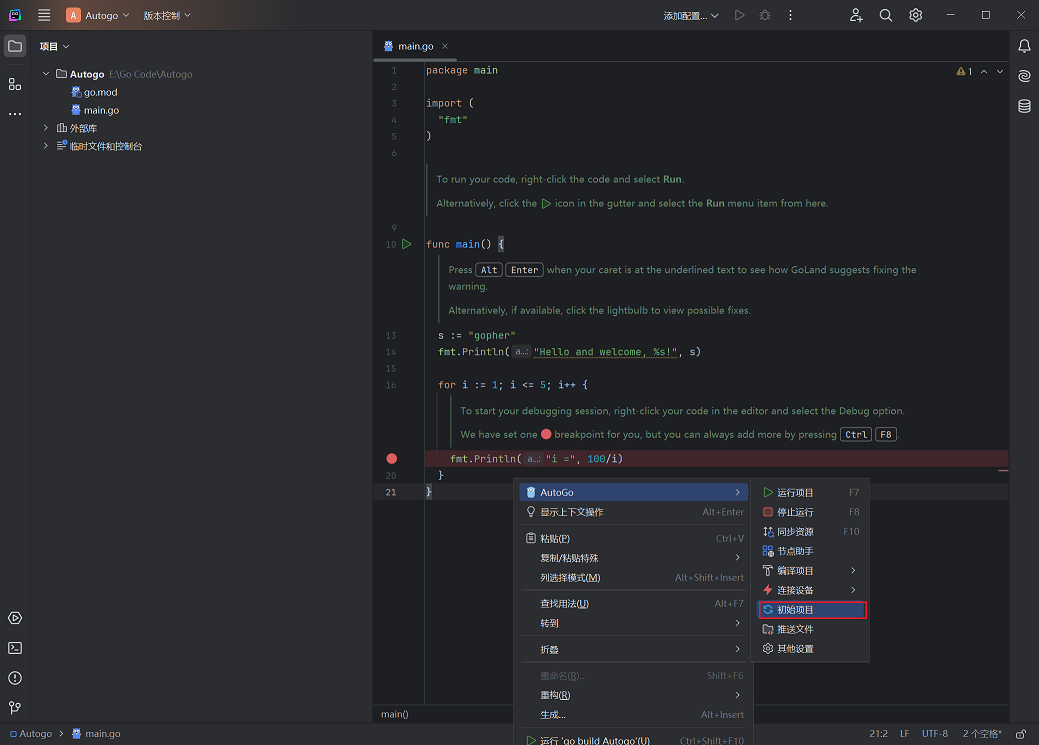Select 运行项目 in the AutoGo submenu
The height and width of the screenshot is (745, 1039).
pyautogui.click(x=810, y=492)
